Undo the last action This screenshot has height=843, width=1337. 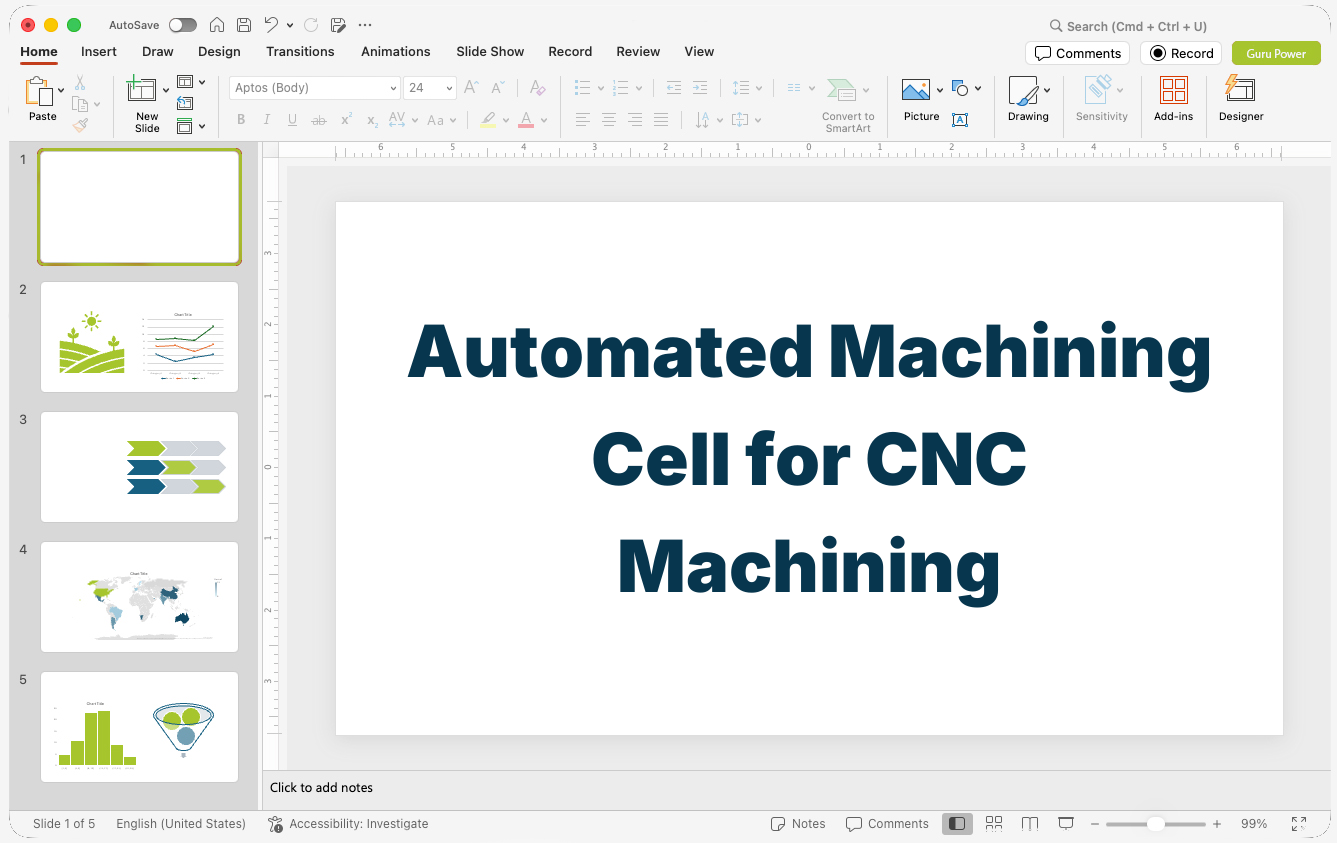point(271,25)
